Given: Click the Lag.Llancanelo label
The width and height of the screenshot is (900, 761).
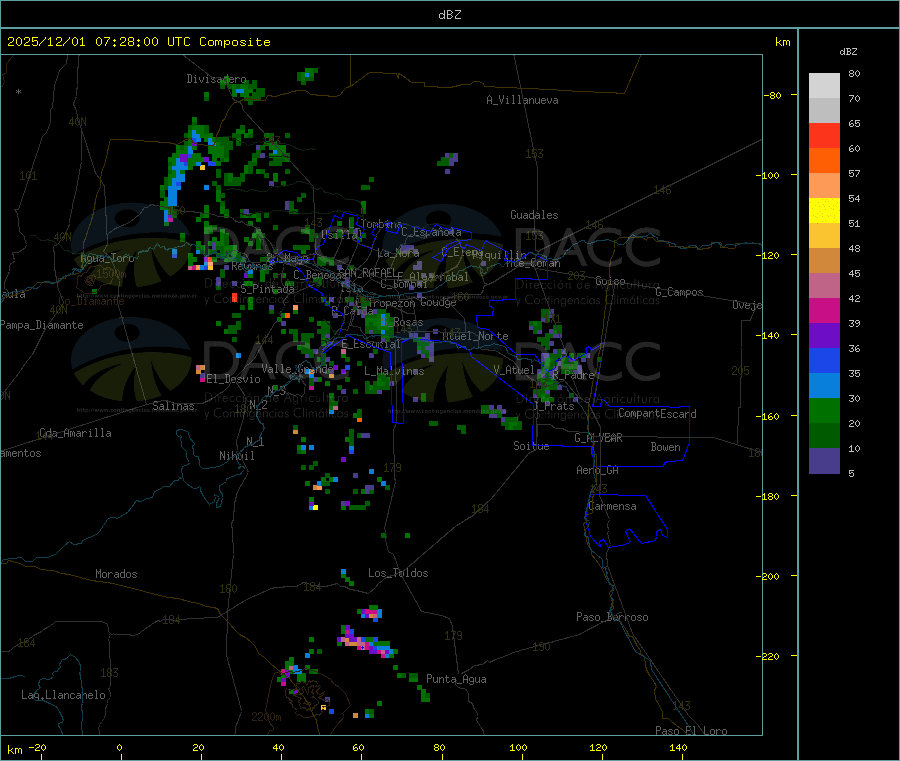Looking at the screenshot, I should (64, 695).
